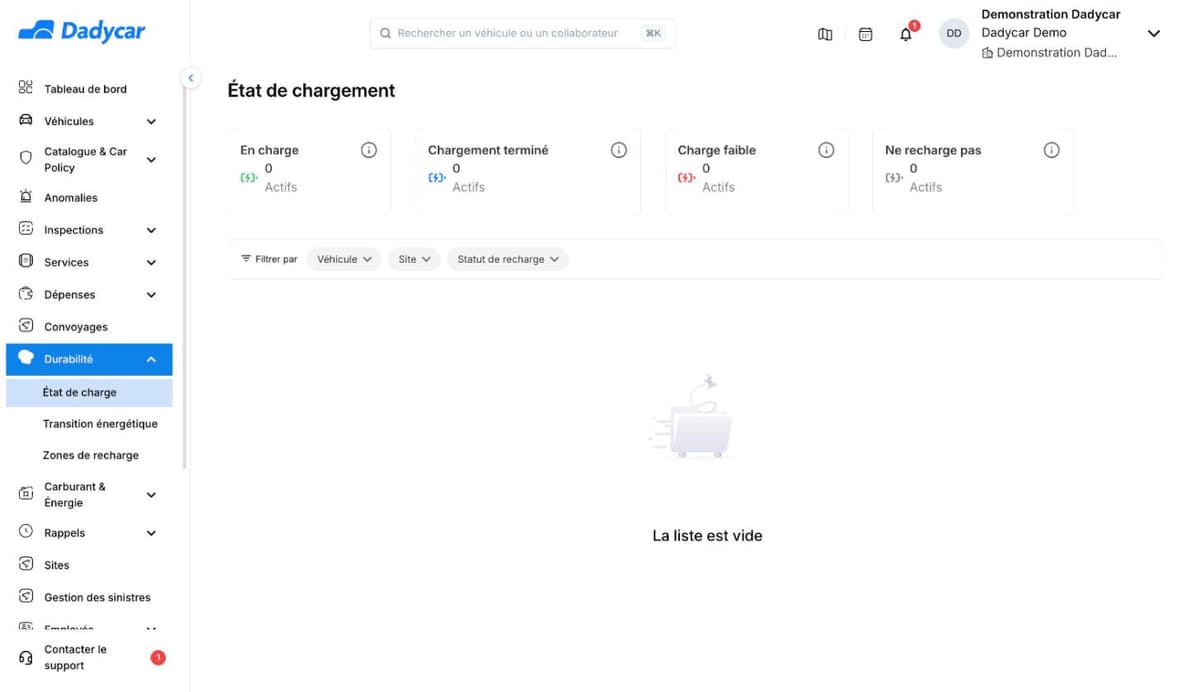Focus the vehicle or collaborator search field
The width and height of the screenshot is (1200, 692).
coord(522,33)
